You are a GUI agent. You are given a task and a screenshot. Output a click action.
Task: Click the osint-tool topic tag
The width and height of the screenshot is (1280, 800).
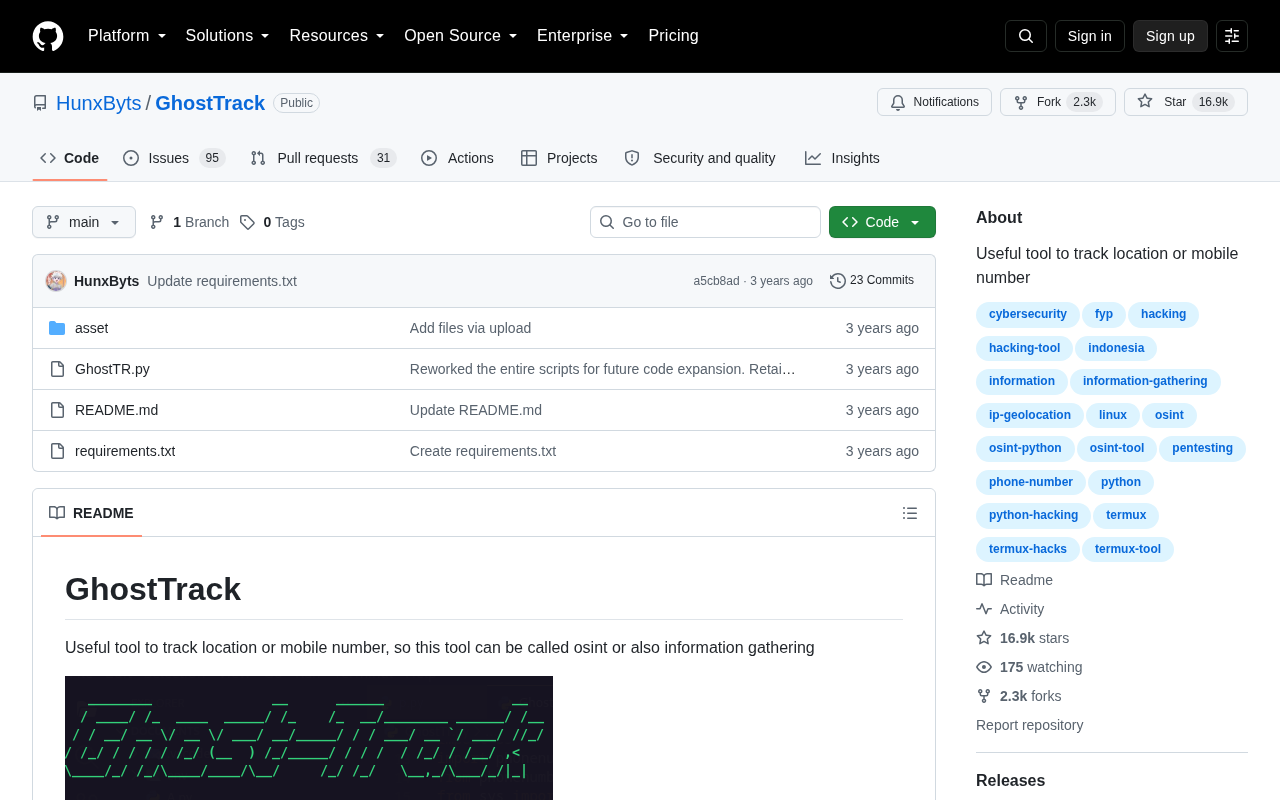pyautogui.click(x=1117, y=448)
